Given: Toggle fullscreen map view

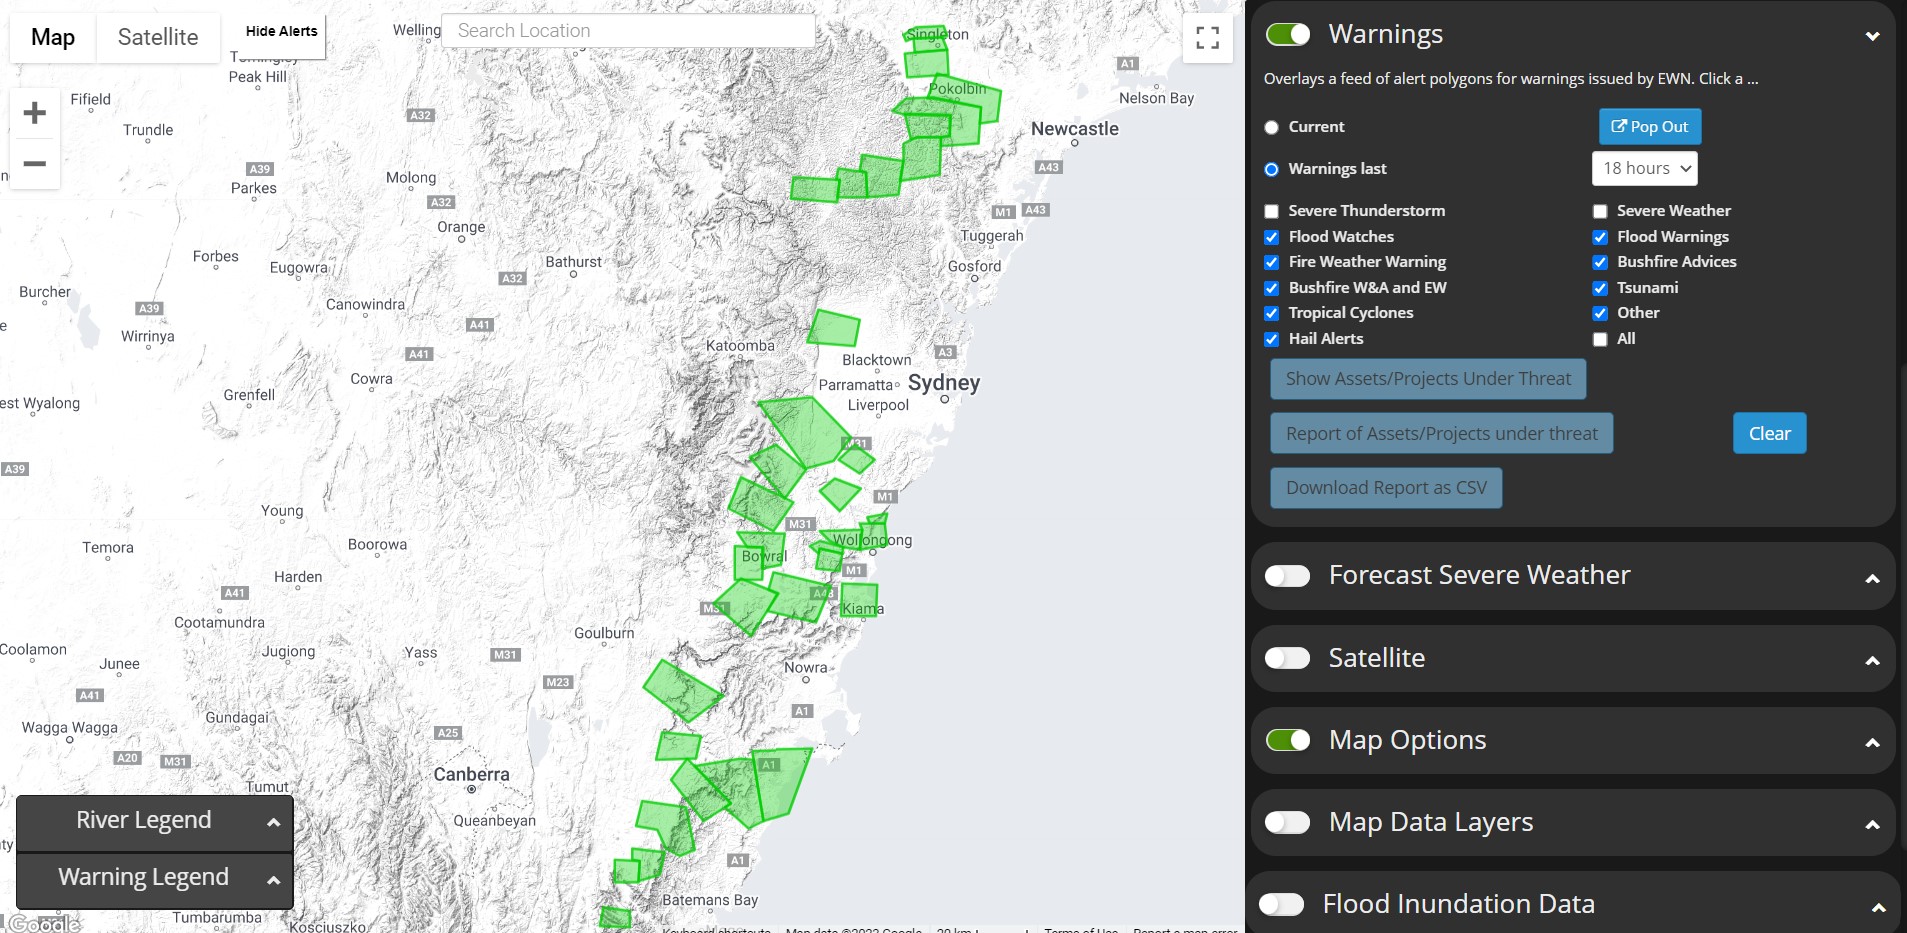Looking at the screenshot, I should click(1207, 38).
